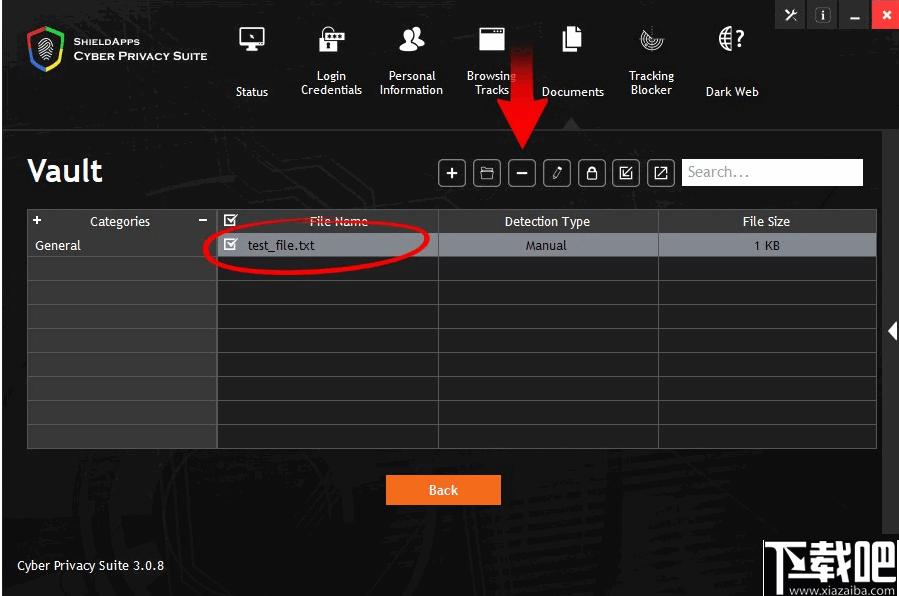Remove category with minus in Categories header
Image resolution: width=899 pixels, height=596 pixels.
click(202, 220)
